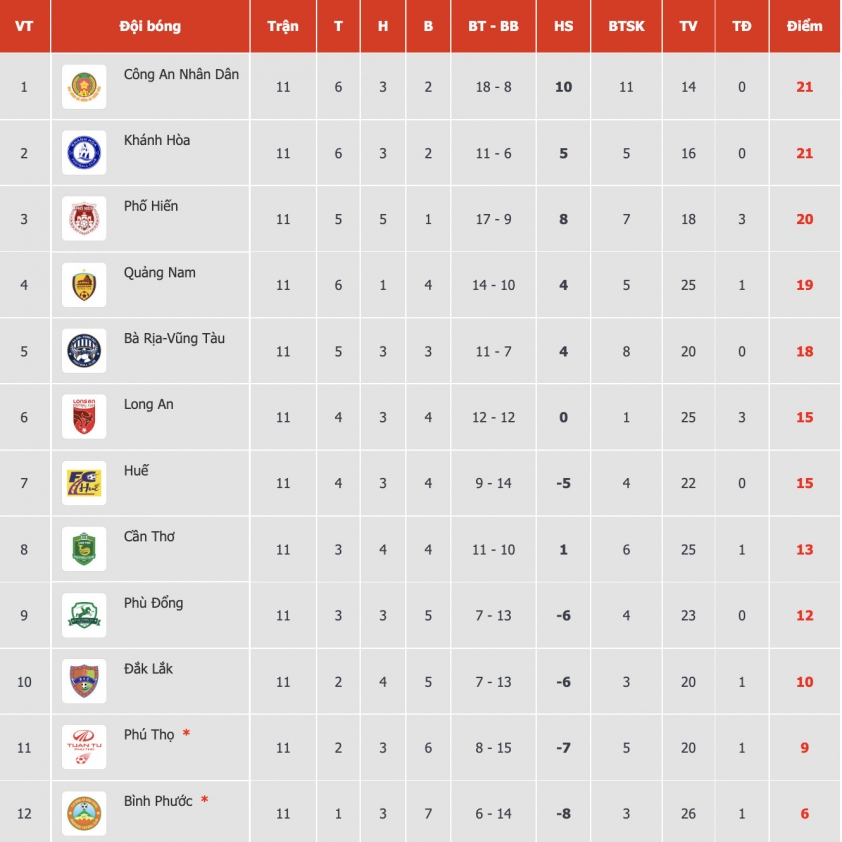Click the Đội bóng column header
This screenshot has width=842, height=842.
[150, 26]
